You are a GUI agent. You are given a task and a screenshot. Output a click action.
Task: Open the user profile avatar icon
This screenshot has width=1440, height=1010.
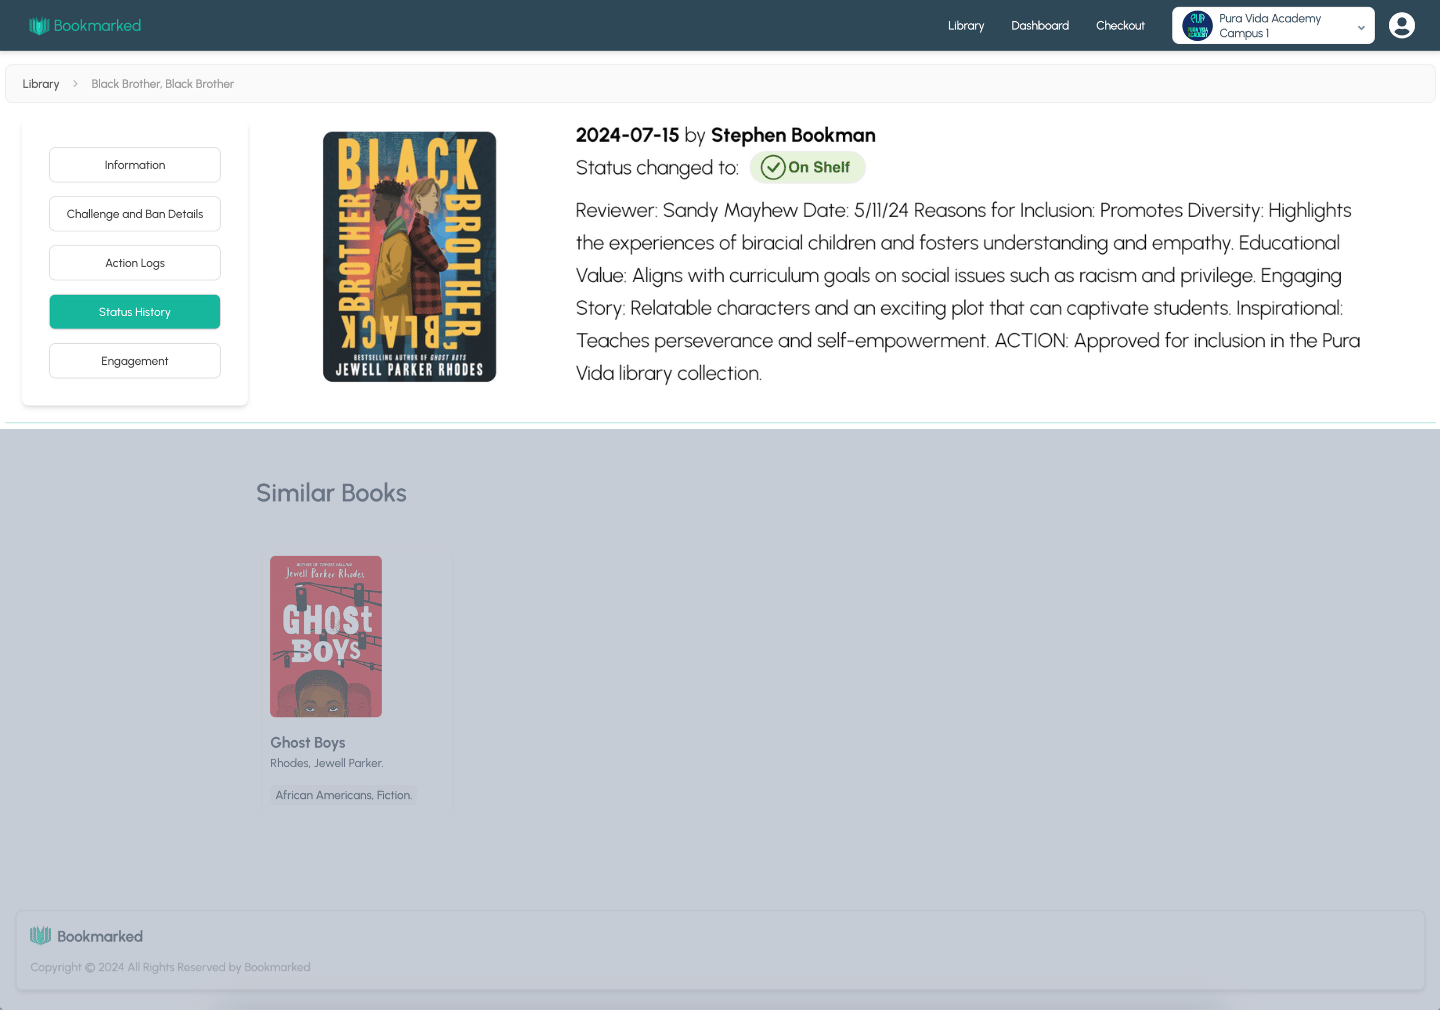[x=1401, y=26]
